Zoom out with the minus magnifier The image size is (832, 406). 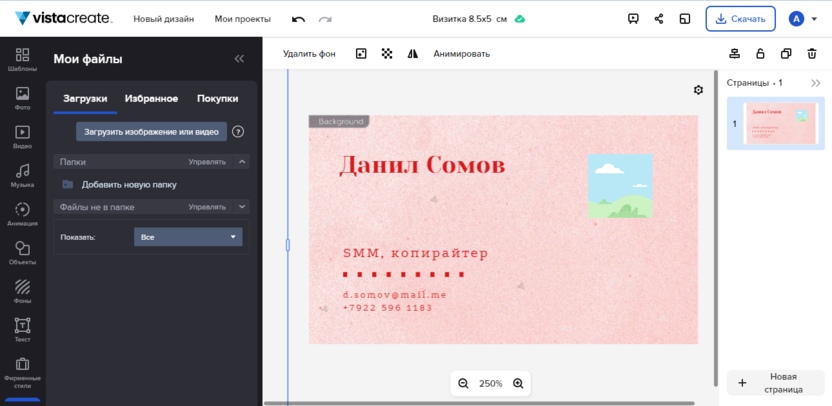pos(463,384)
